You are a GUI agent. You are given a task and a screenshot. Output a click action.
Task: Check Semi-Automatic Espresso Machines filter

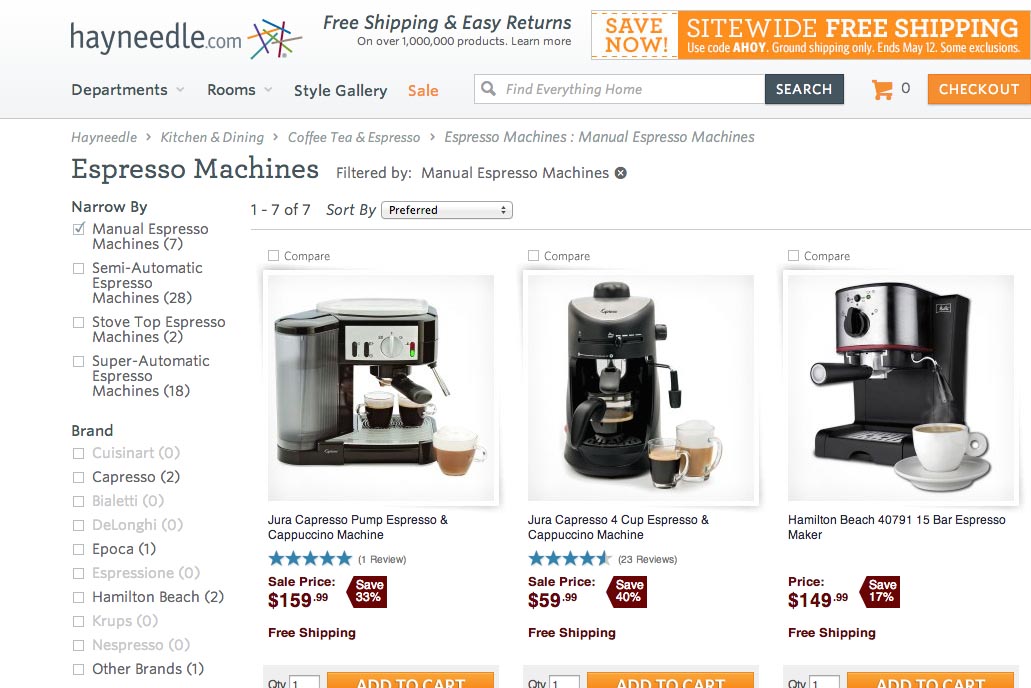tap(79, 268)
